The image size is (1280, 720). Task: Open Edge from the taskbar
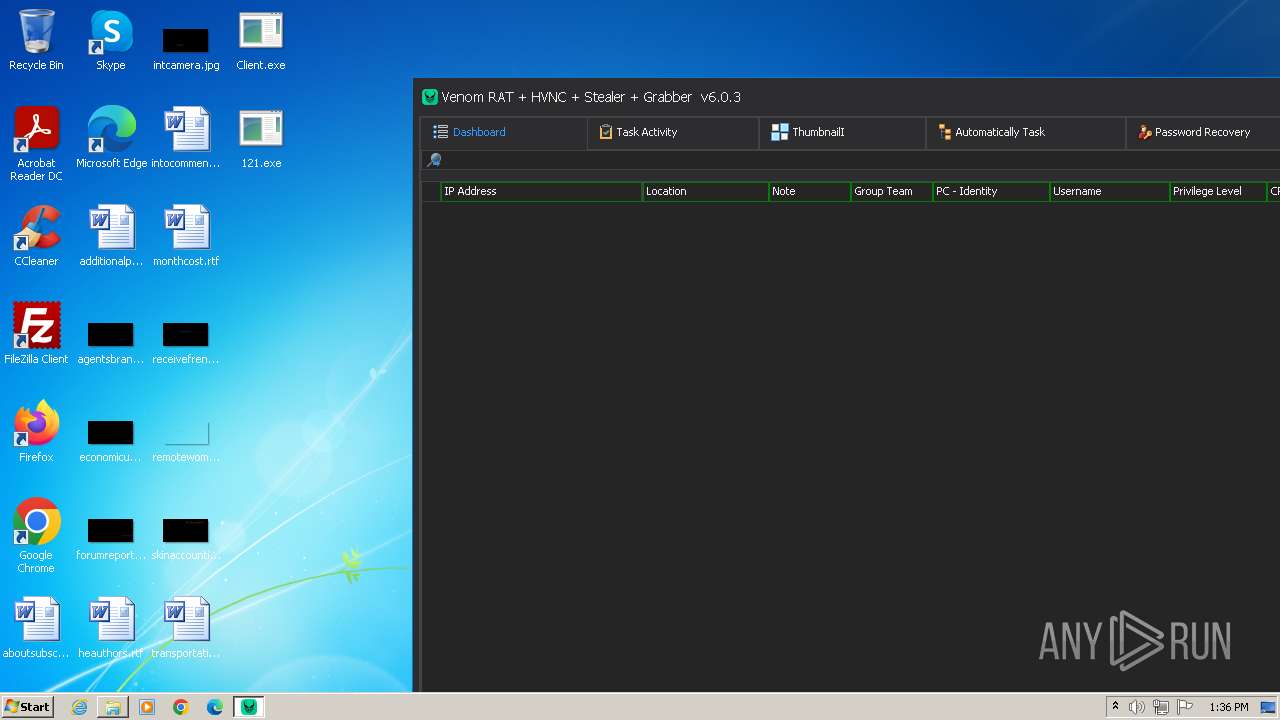click(x=215, y=707)
